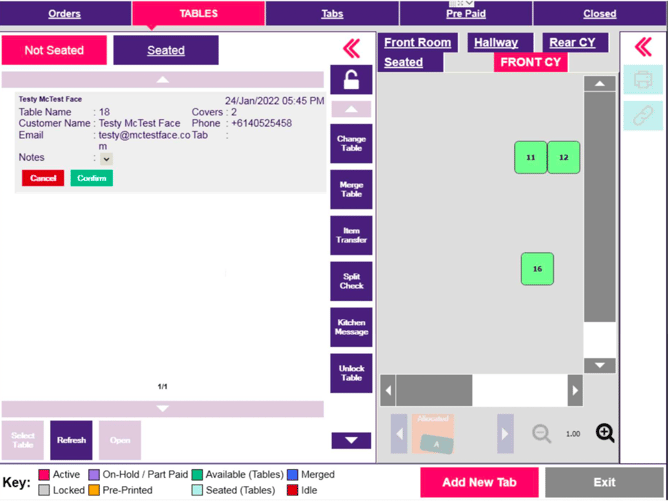Click the printer icon in right sidebar
The height and width of the screenshot is (501, 670).
[x=643, y=80]
